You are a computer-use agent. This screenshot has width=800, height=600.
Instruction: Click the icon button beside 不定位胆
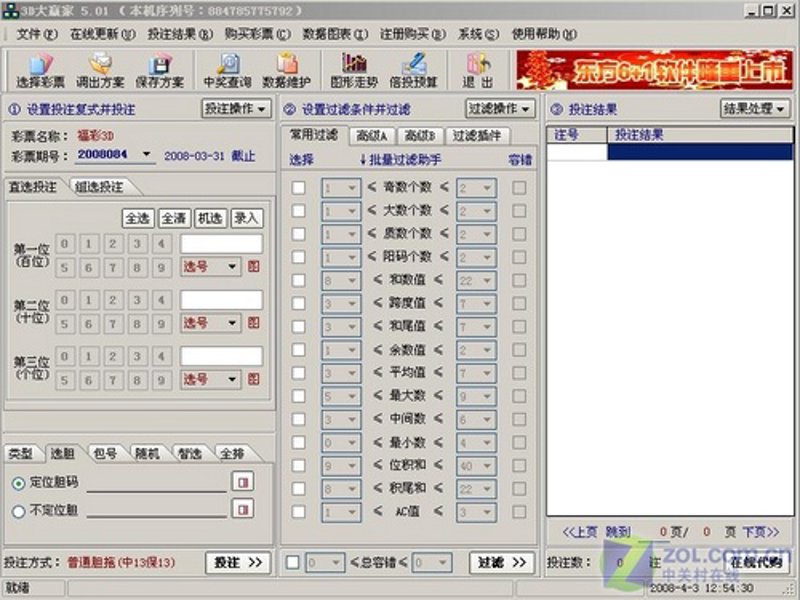click(x=243, y=509)
